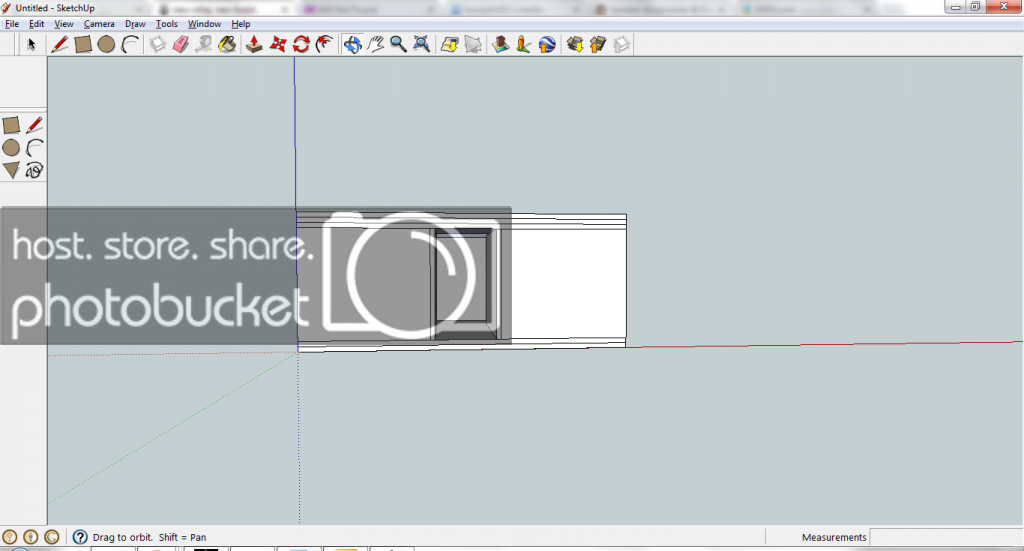Image resolution: width=1024 pixels, height=551 pixels.
Task: Select the Freehand scribble tool
Action: (35, 170)
